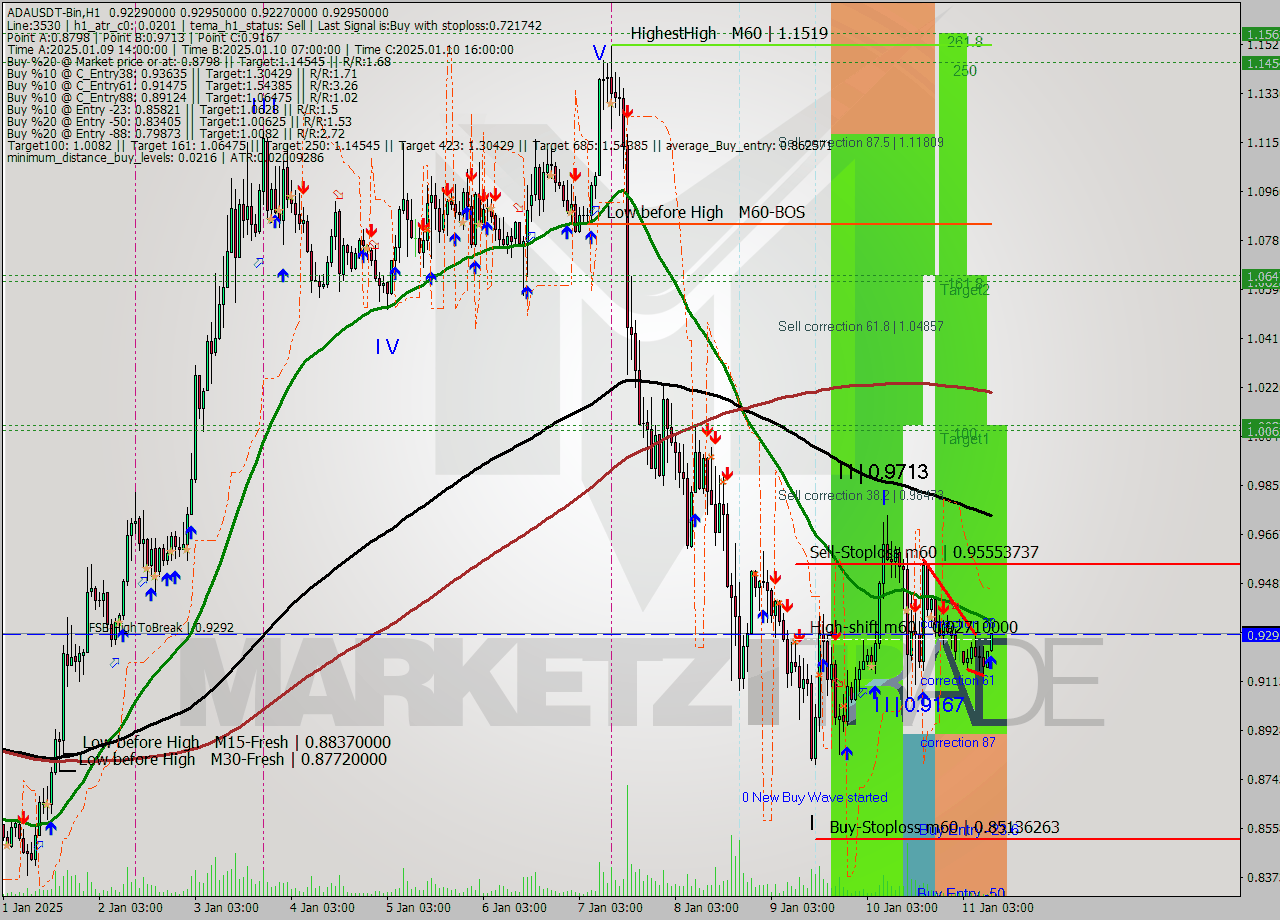
Task: Click the blue 'V' wave label at the peak
Action: point(599,52)
